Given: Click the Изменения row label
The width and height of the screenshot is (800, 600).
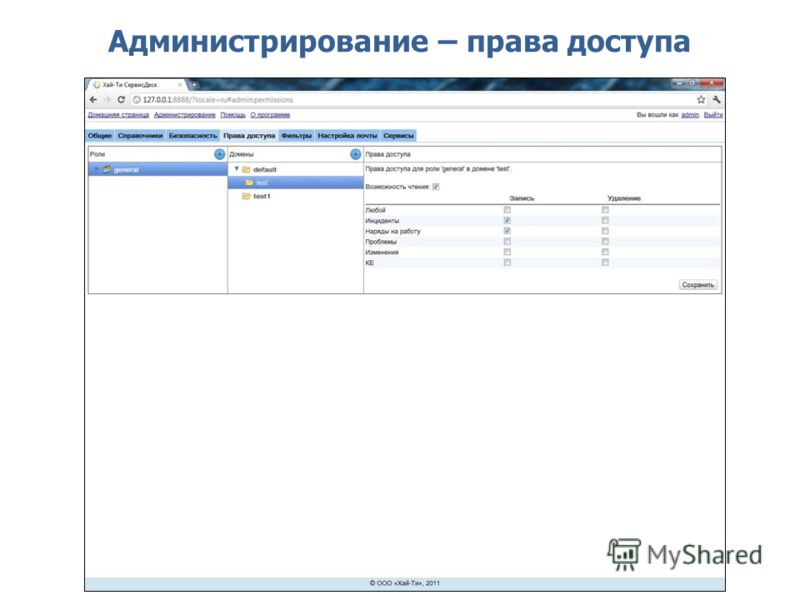Looking at the screenshot, I should click(382, 252).
